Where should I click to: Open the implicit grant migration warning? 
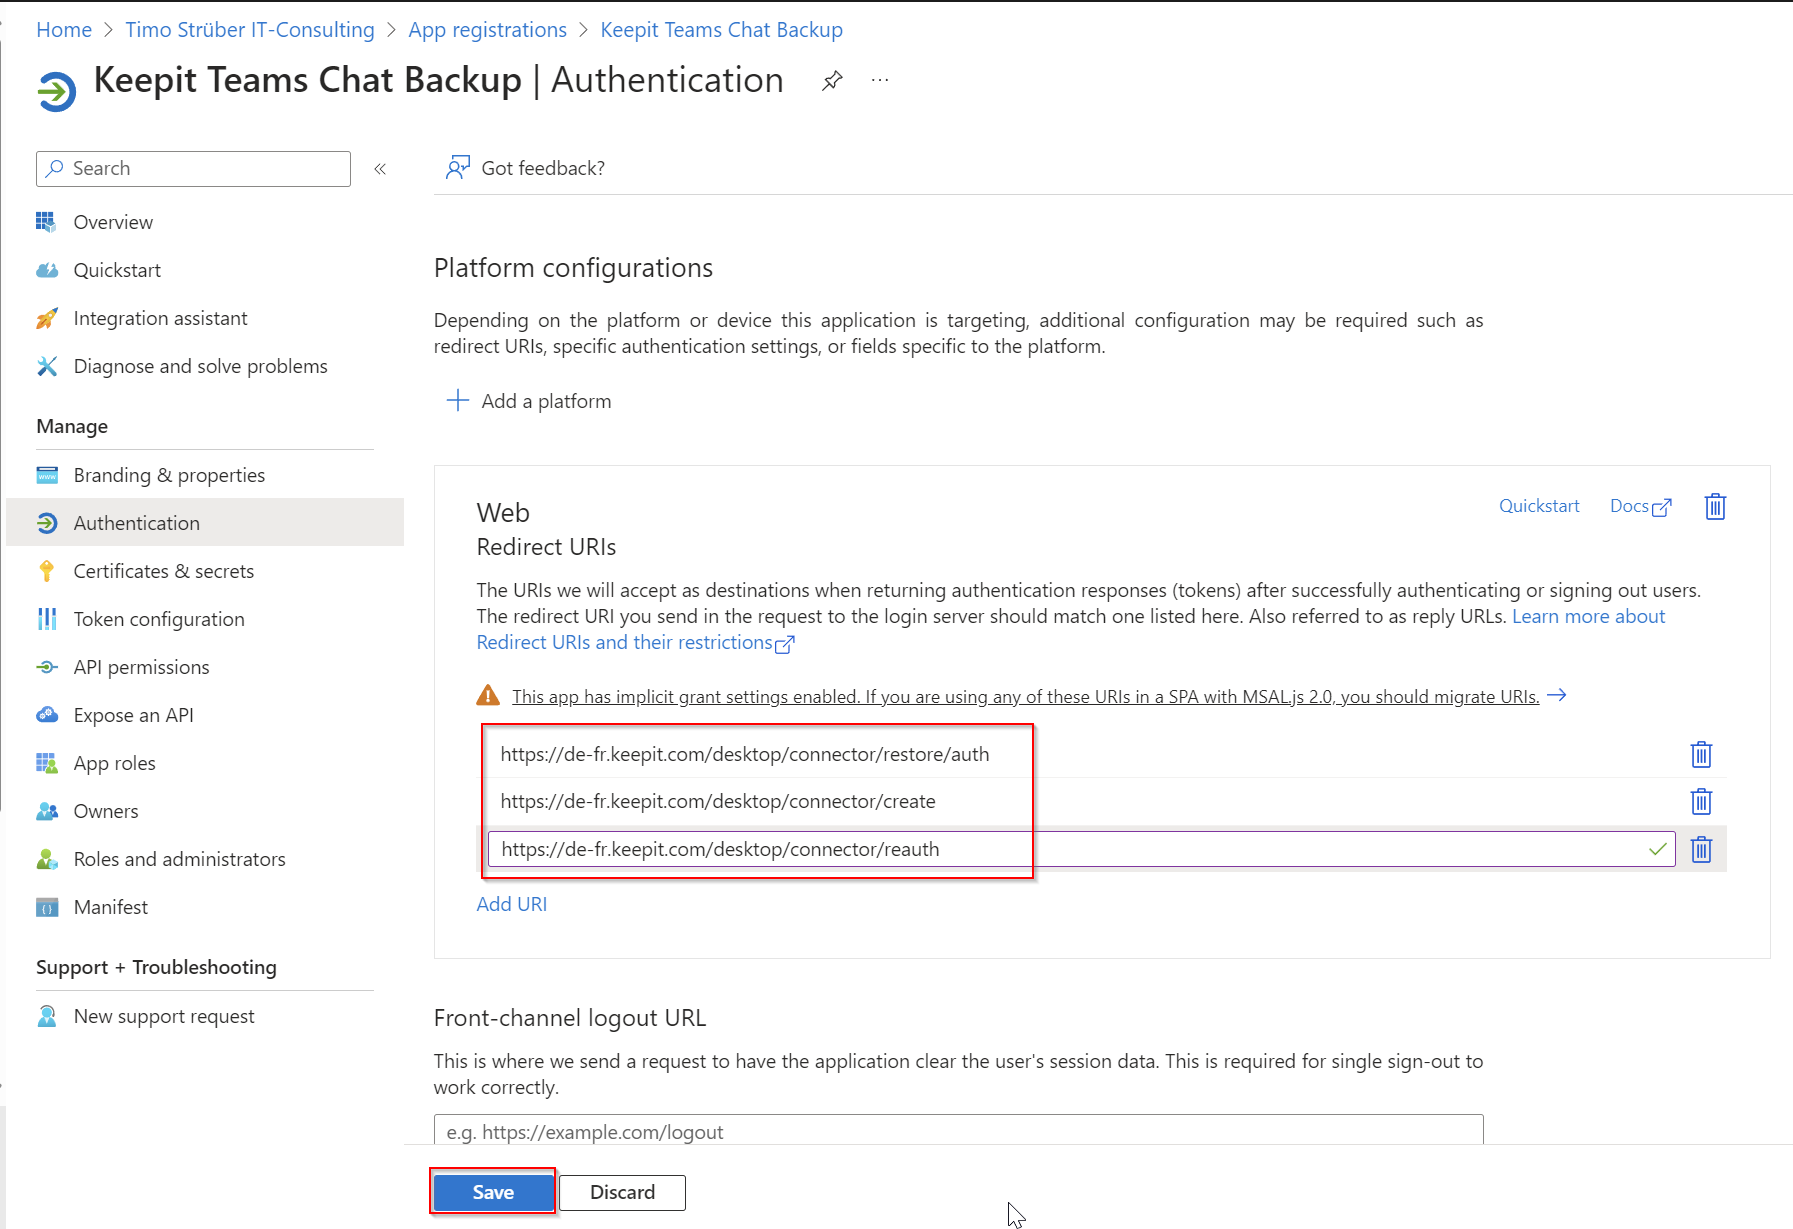[x=1025, y=697]
